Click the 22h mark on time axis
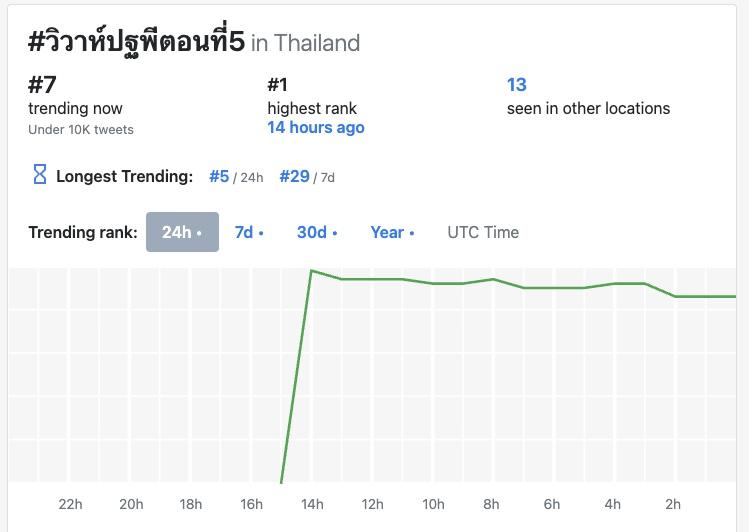 (x=70, y=504)
